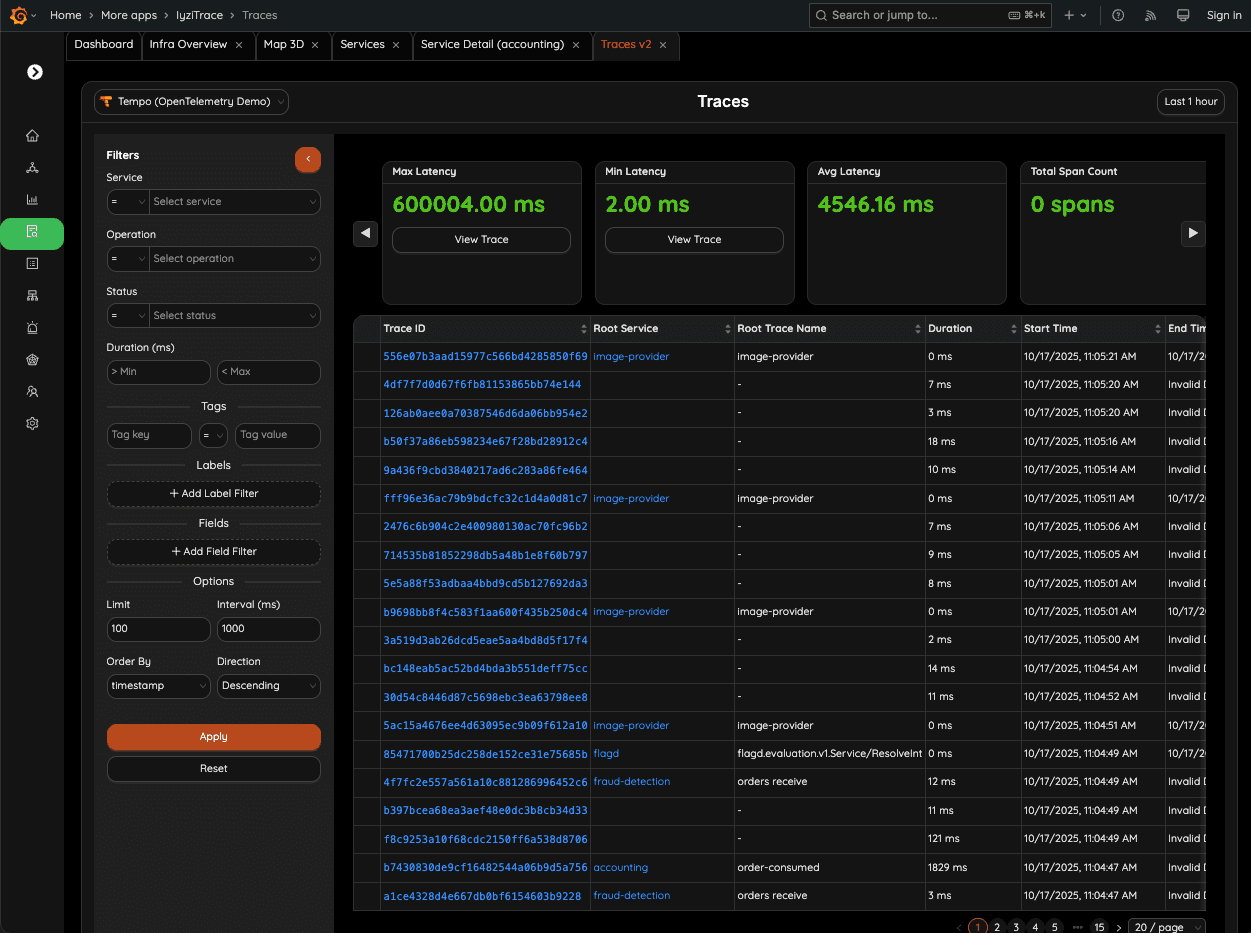Open the Help question-mark icon
This screenshot has height=933, width=1251.
[1118, 15]
